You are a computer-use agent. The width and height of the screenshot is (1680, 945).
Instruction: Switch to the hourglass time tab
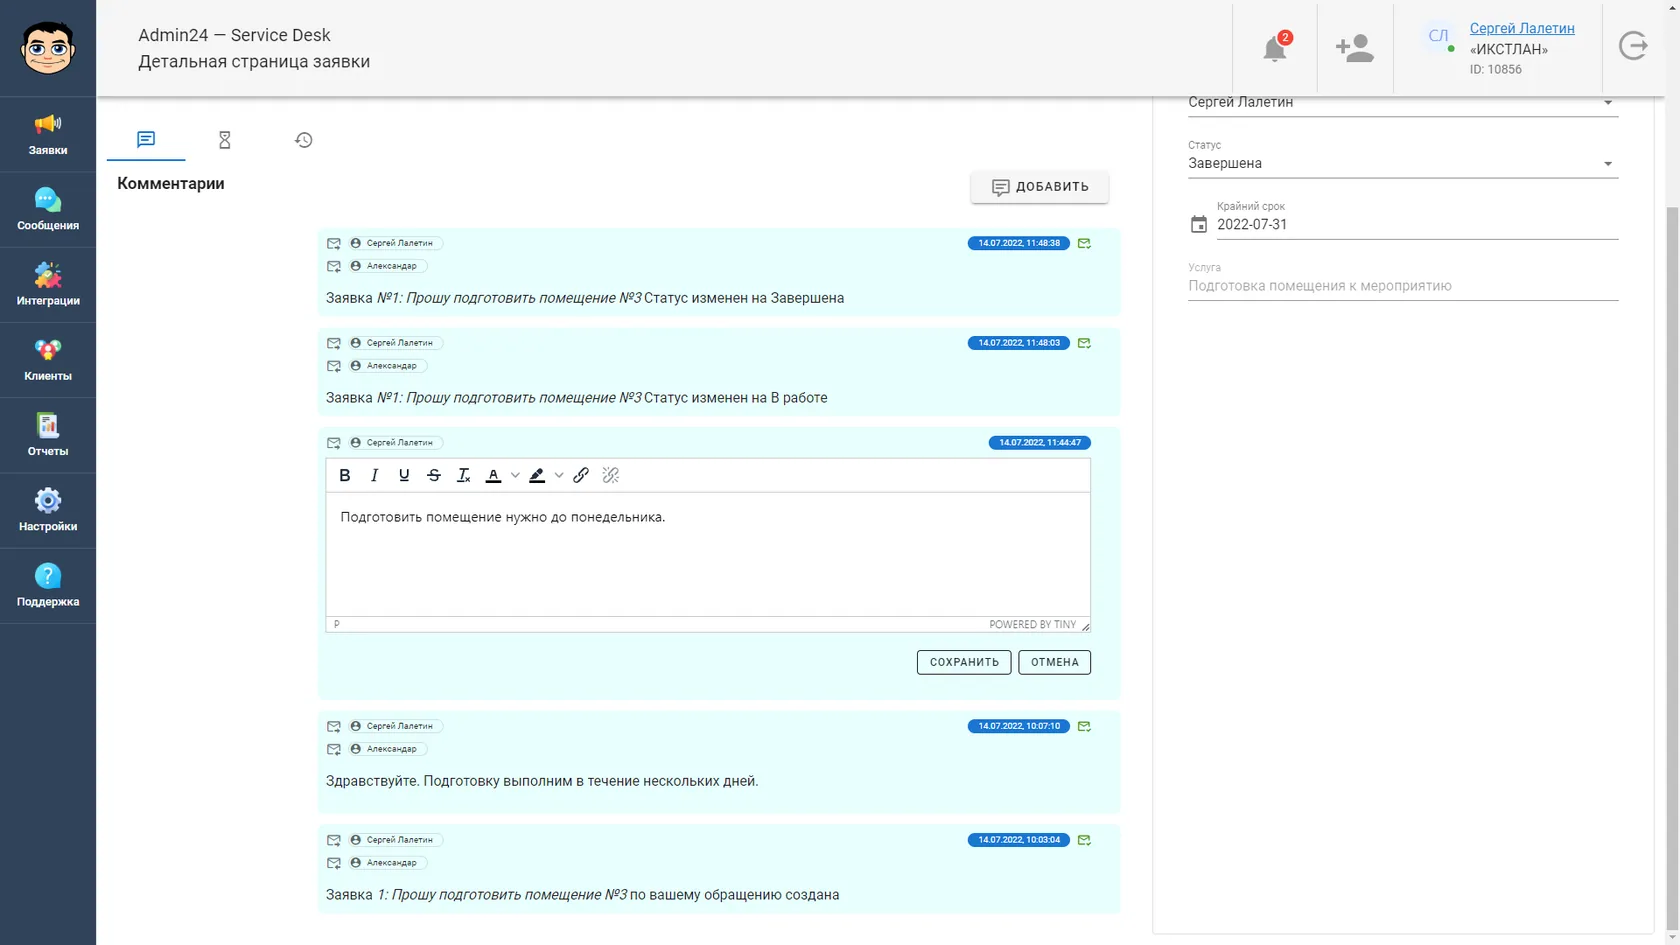225,139
